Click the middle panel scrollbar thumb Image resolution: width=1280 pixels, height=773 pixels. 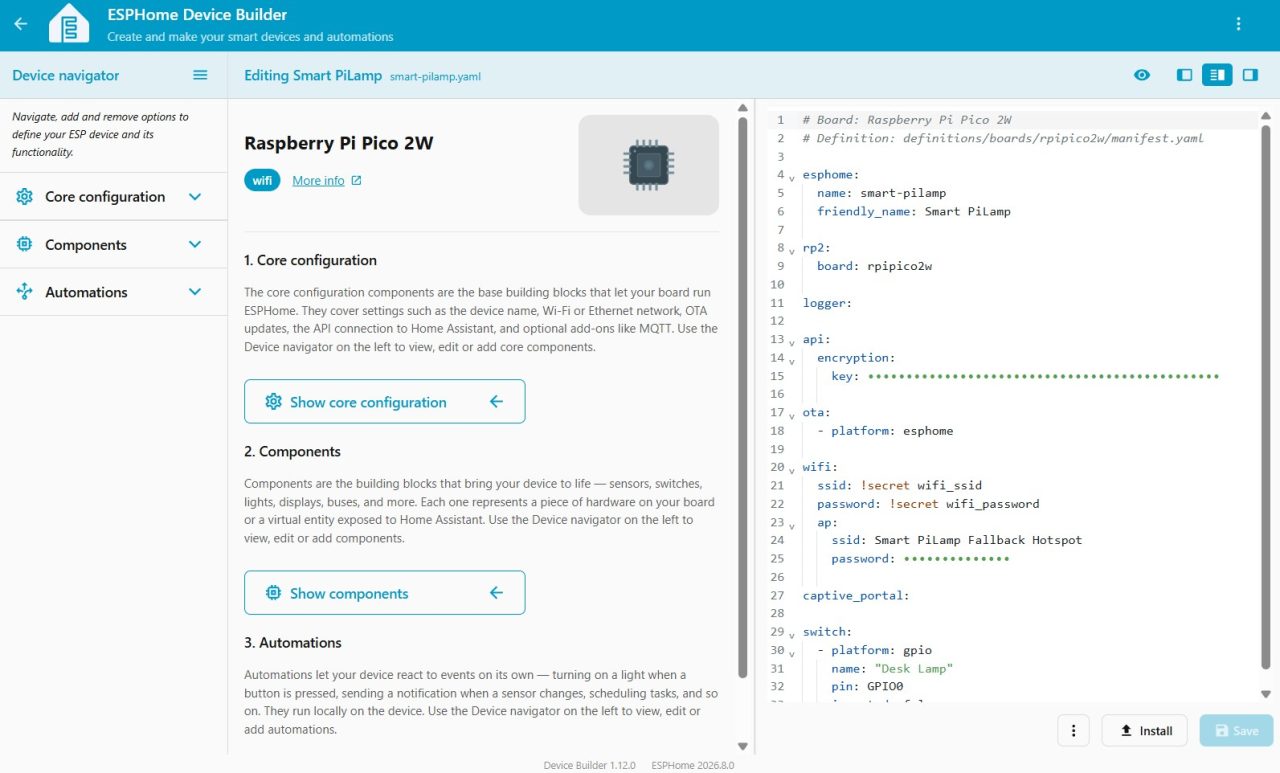tap(742, 397)
